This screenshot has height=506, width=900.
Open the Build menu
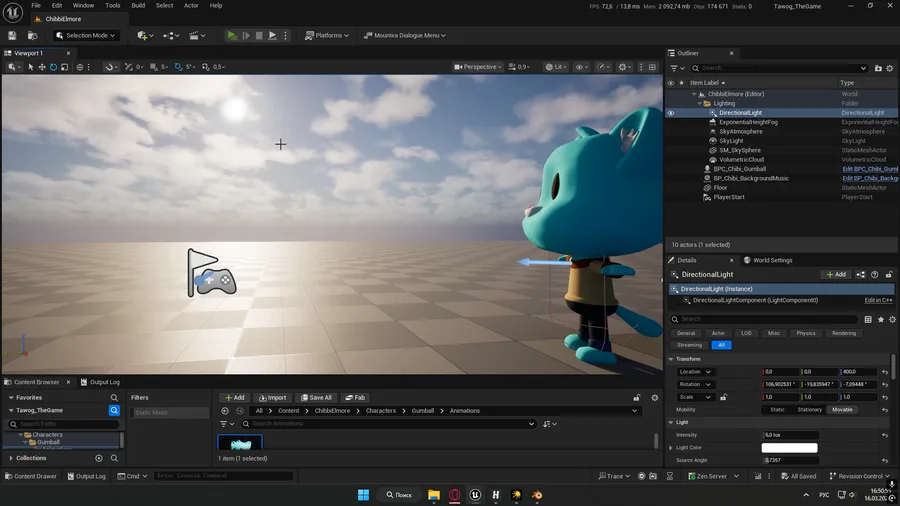click(x=138, y=6)
